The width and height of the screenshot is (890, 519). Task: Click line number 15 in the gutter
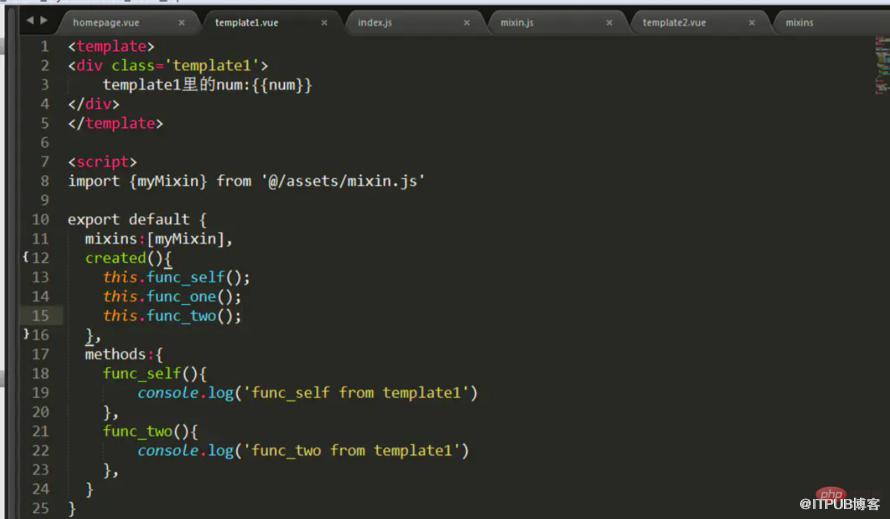pos(40,316)
